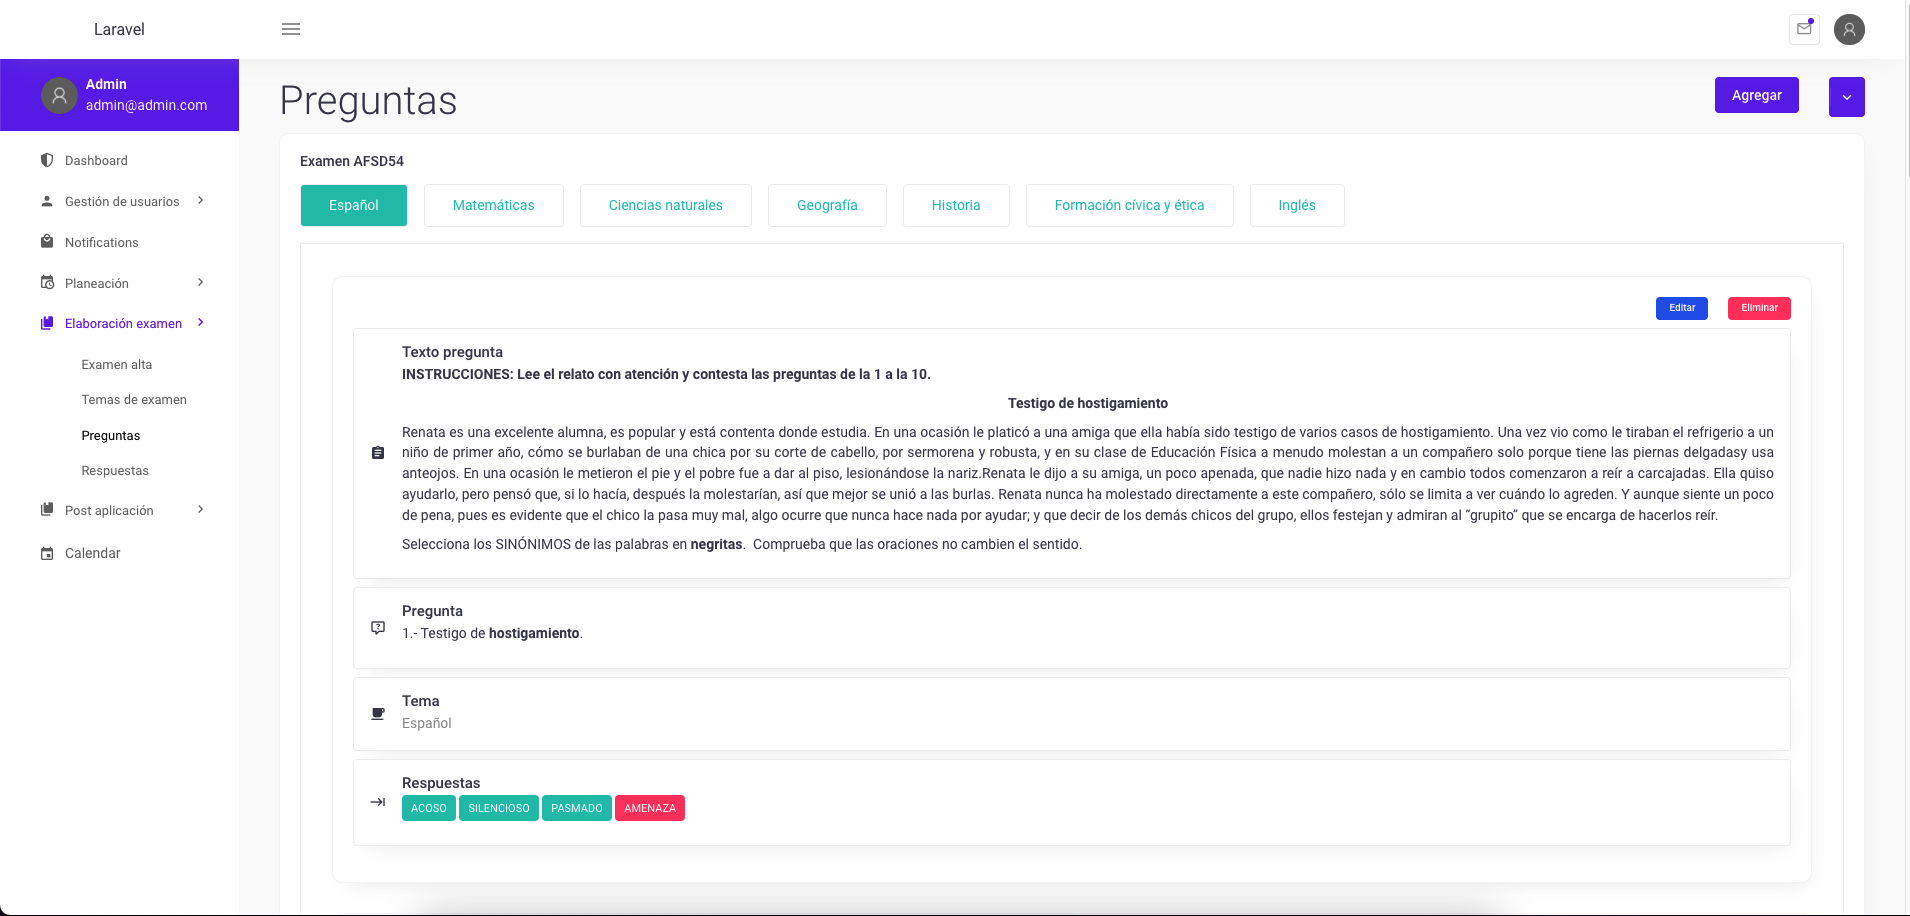Click the hamburger menu icon
The width and height of the screenshot is (1910, 916).
coord(291,29)
